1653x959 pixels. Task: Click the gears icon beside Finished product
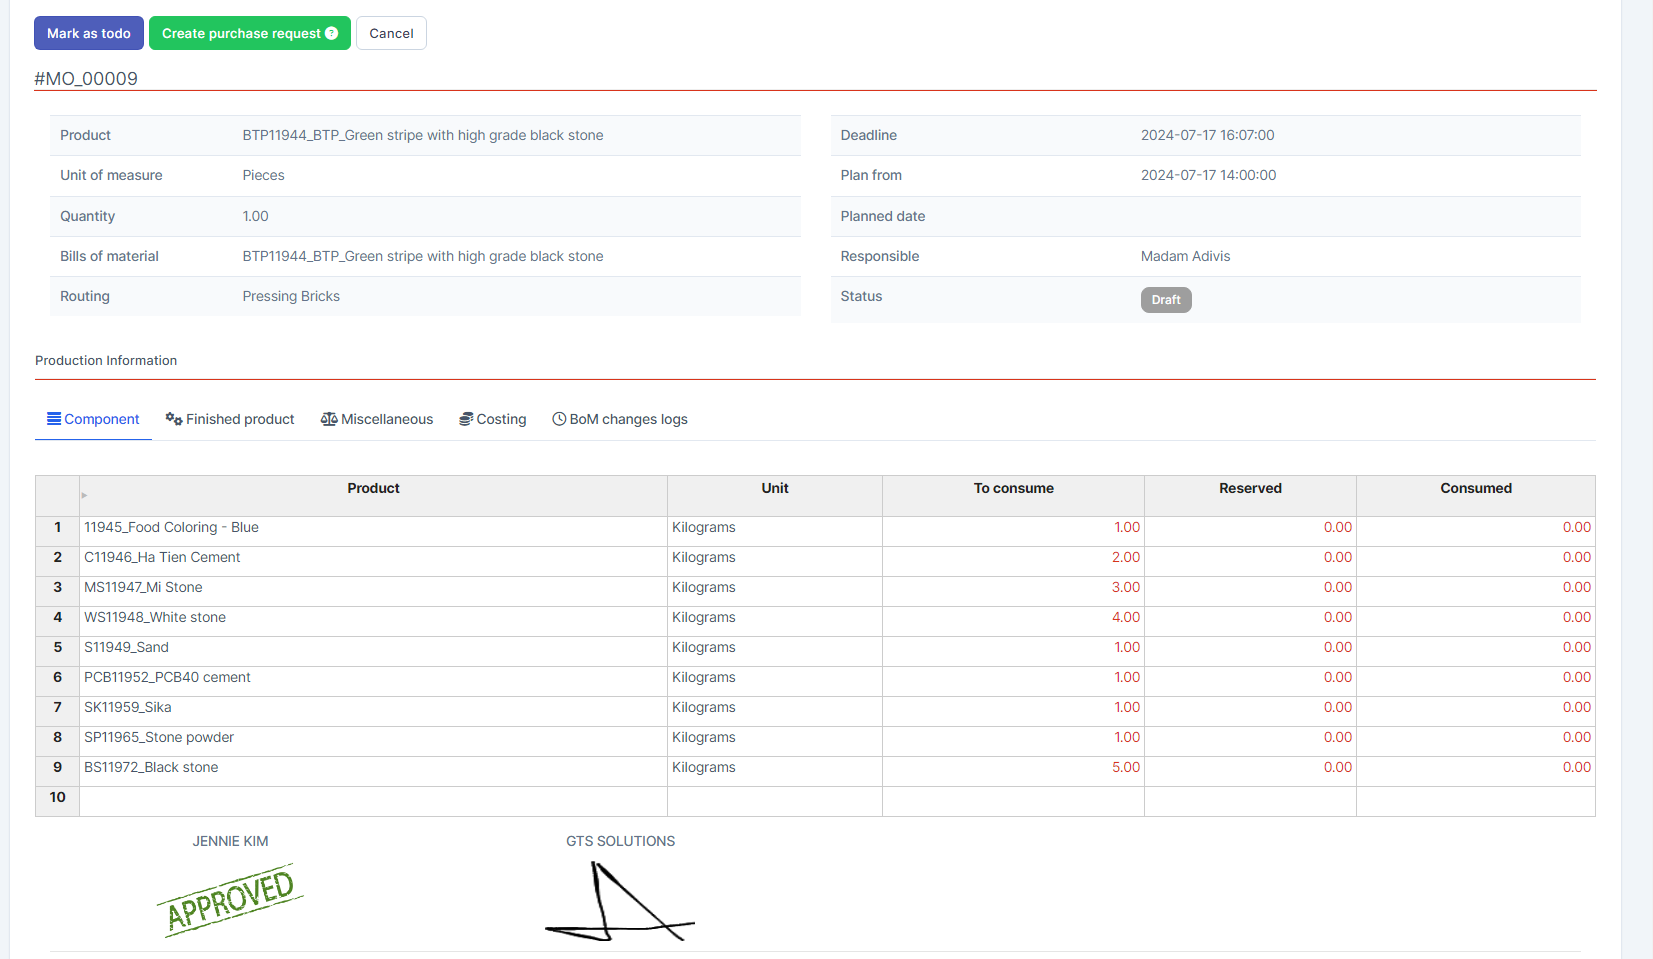click(174, 419)
